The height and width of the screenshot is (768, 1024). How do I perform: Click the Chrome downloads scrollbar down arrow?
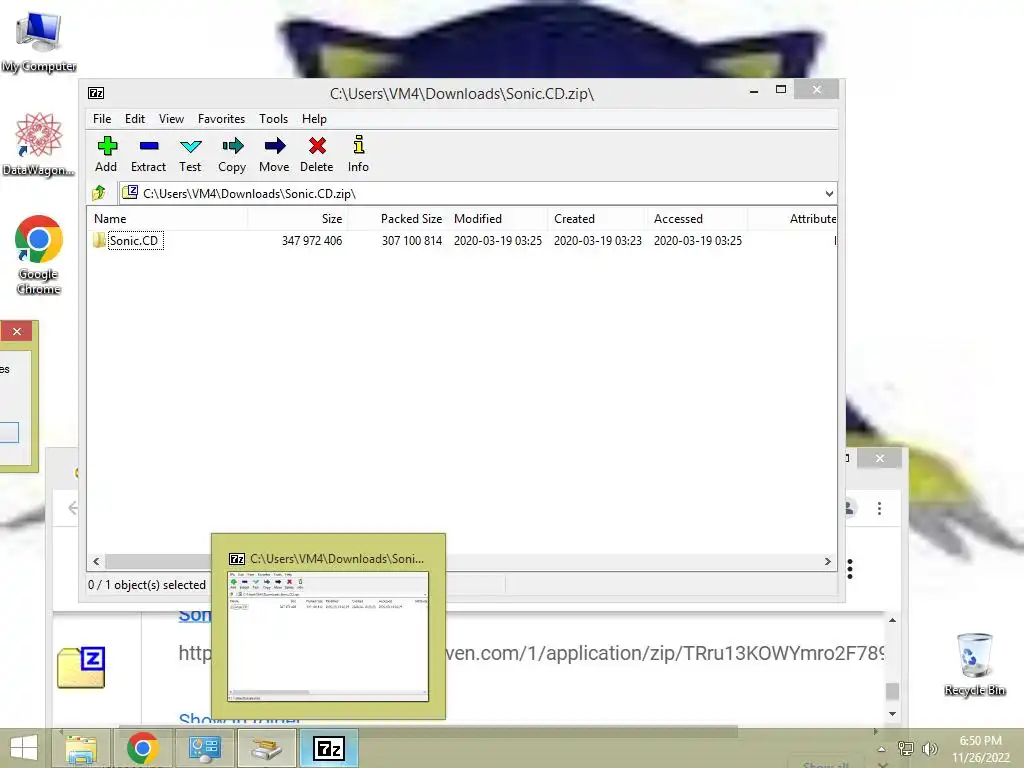(x=892, y=714)
